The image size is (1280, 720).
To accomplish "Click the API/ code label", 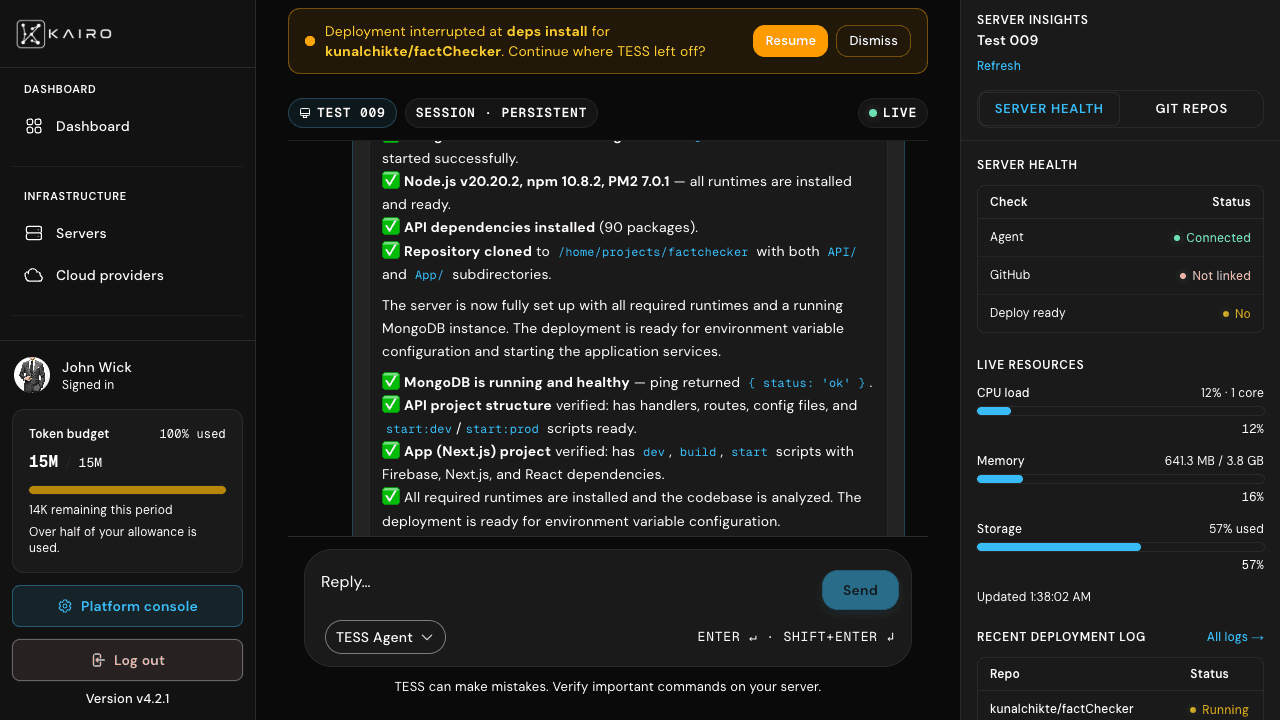I will 842,252.
